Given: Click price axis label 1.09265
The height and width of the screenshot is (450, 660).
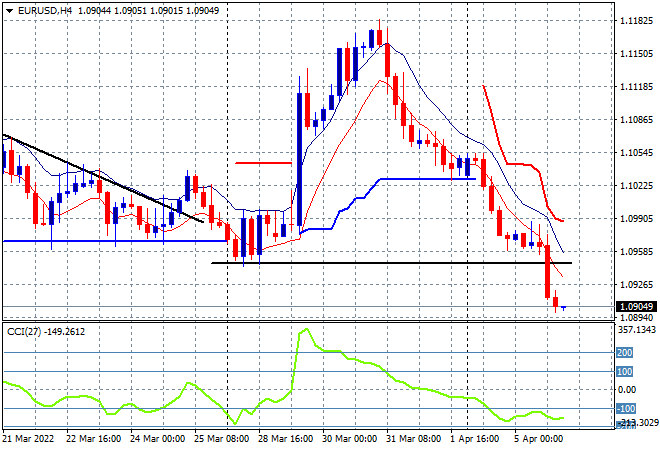Looking at the screenshot, I should coord(636,285).
